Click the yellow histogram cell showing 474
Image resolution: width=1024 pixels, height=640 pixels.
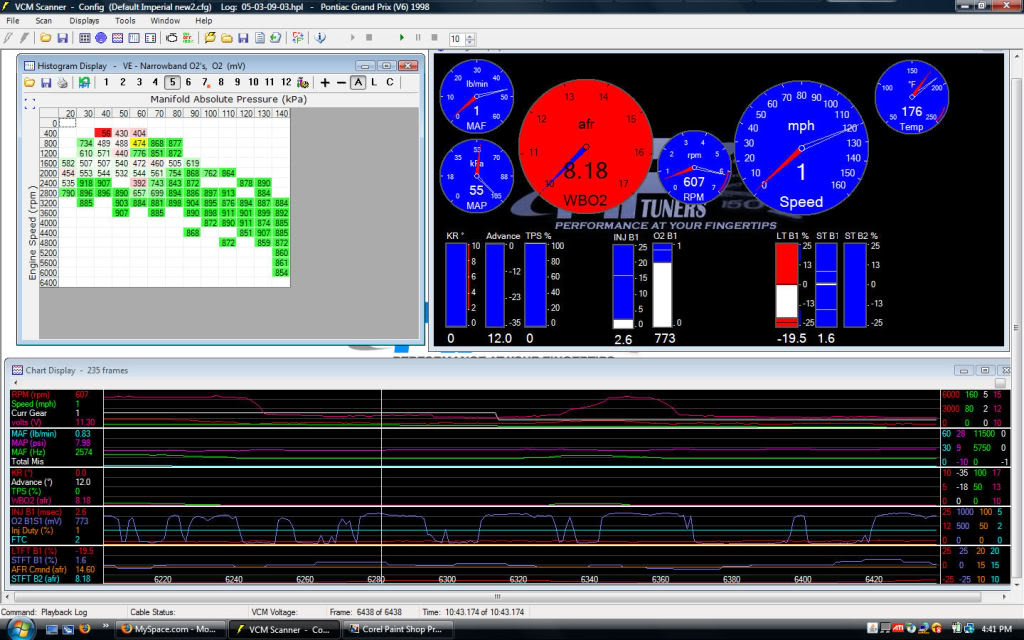click(x=138, y=143)
